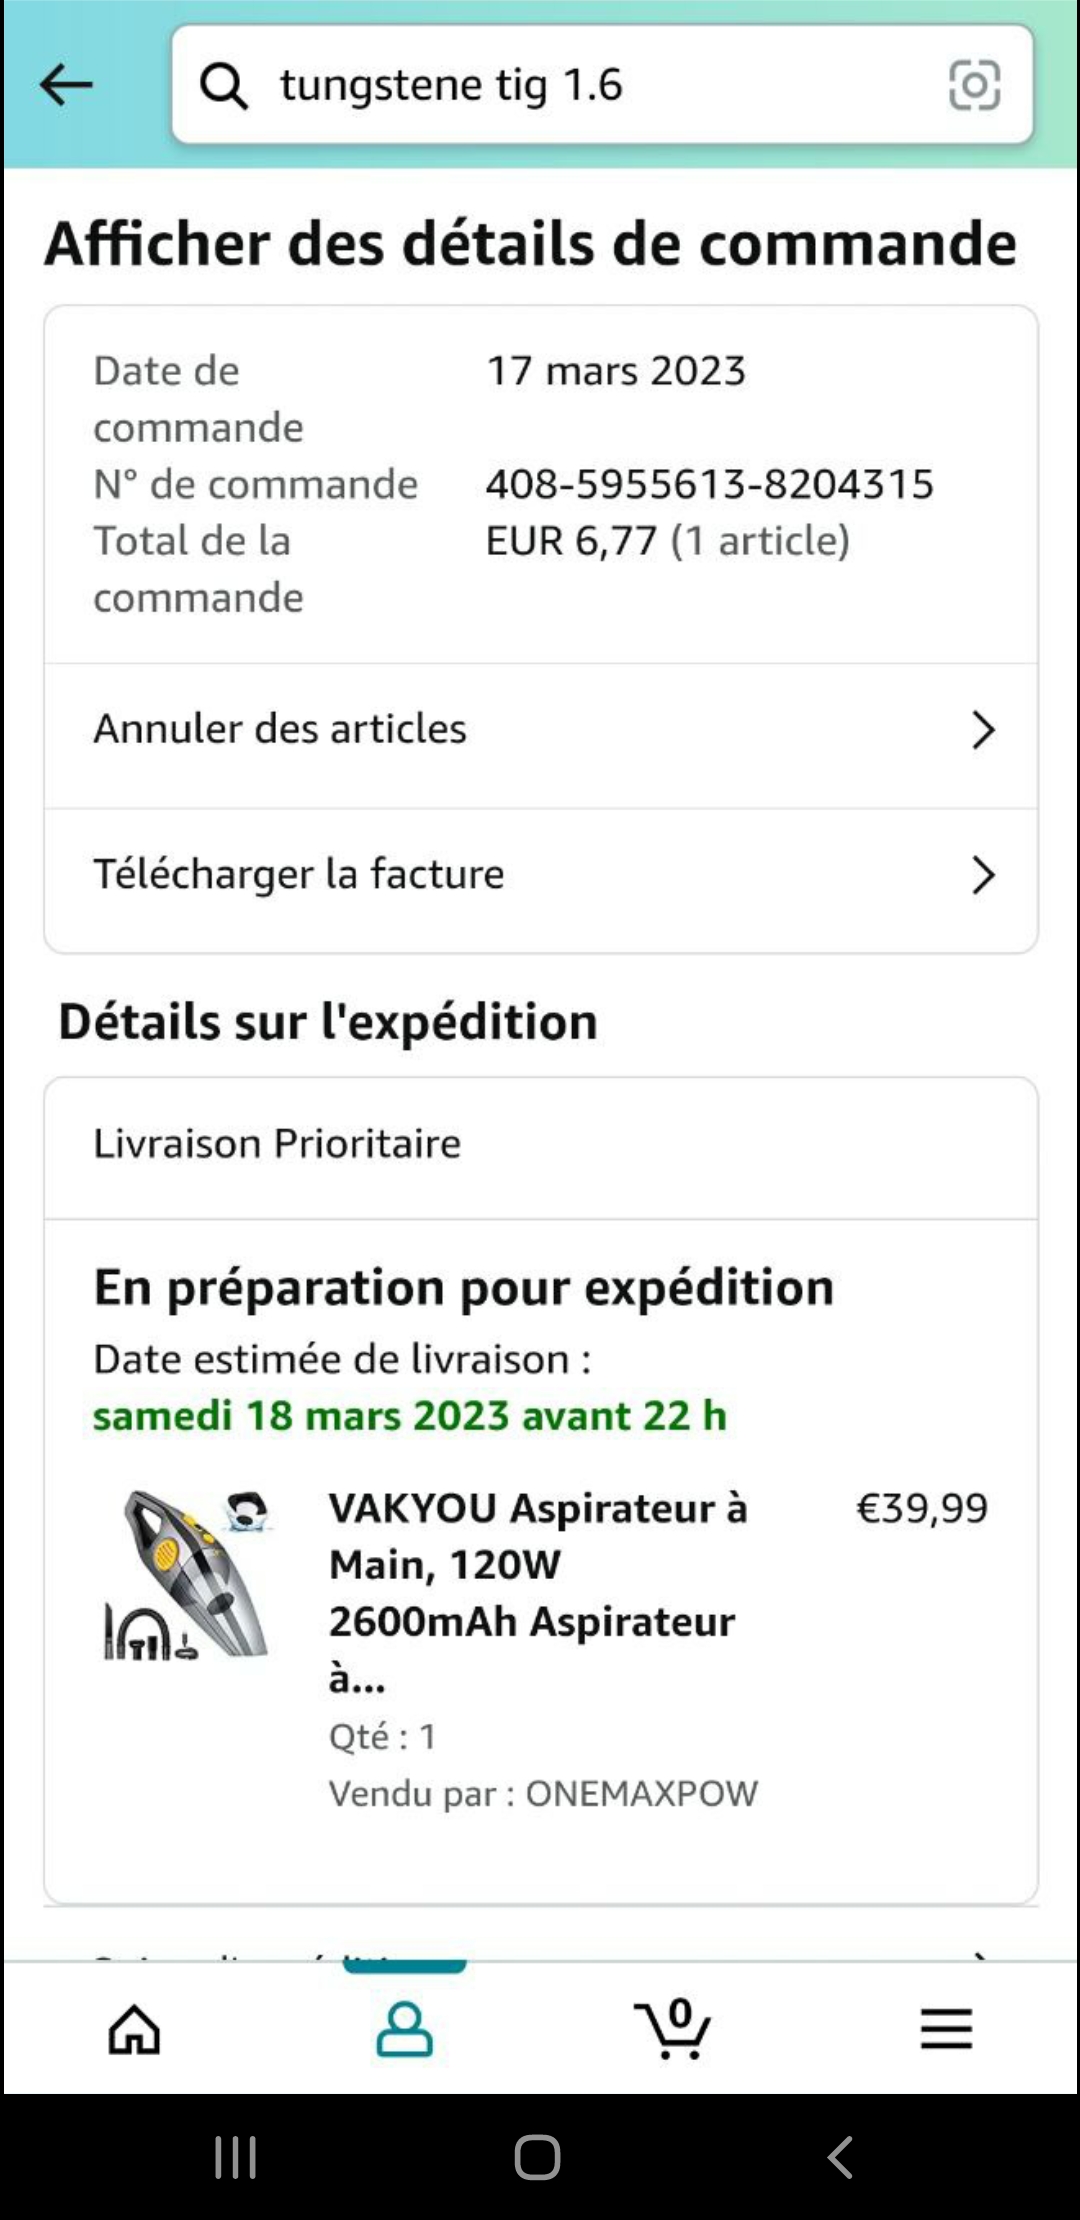Select Télécharger la facture option
This screenshot has width=1080, height=2220.
tap(299, 874)
